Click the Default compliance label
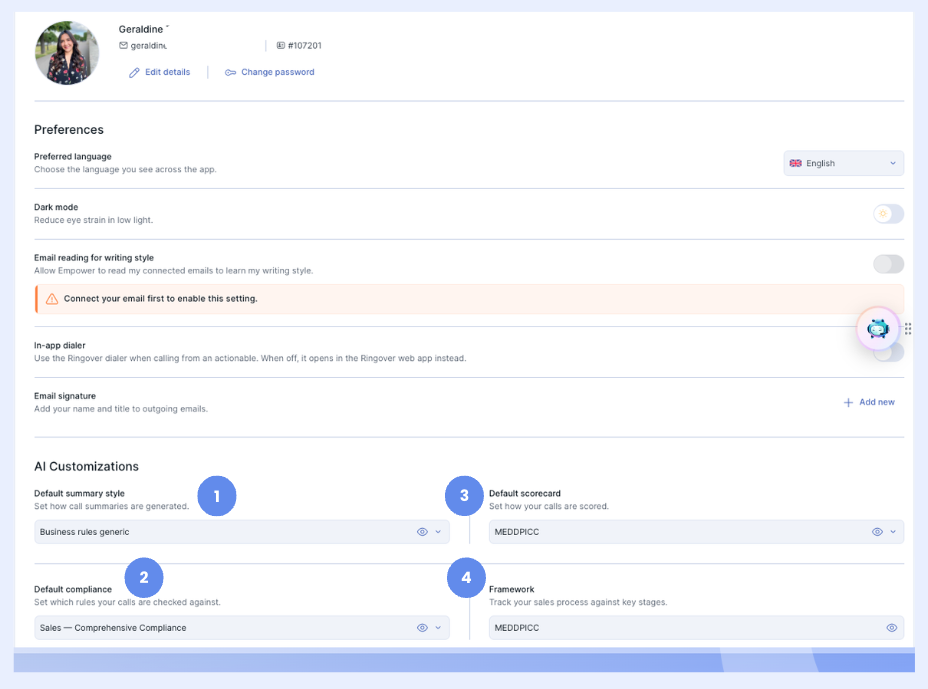The height and width of the screenshot is (689, 928). click(x=73, y=590)
